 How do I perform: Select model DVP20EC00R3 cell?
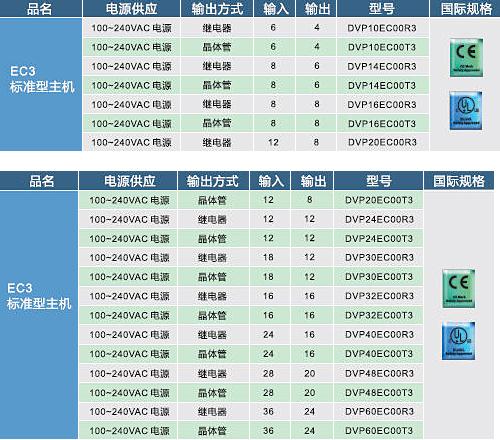coord(382,142)
